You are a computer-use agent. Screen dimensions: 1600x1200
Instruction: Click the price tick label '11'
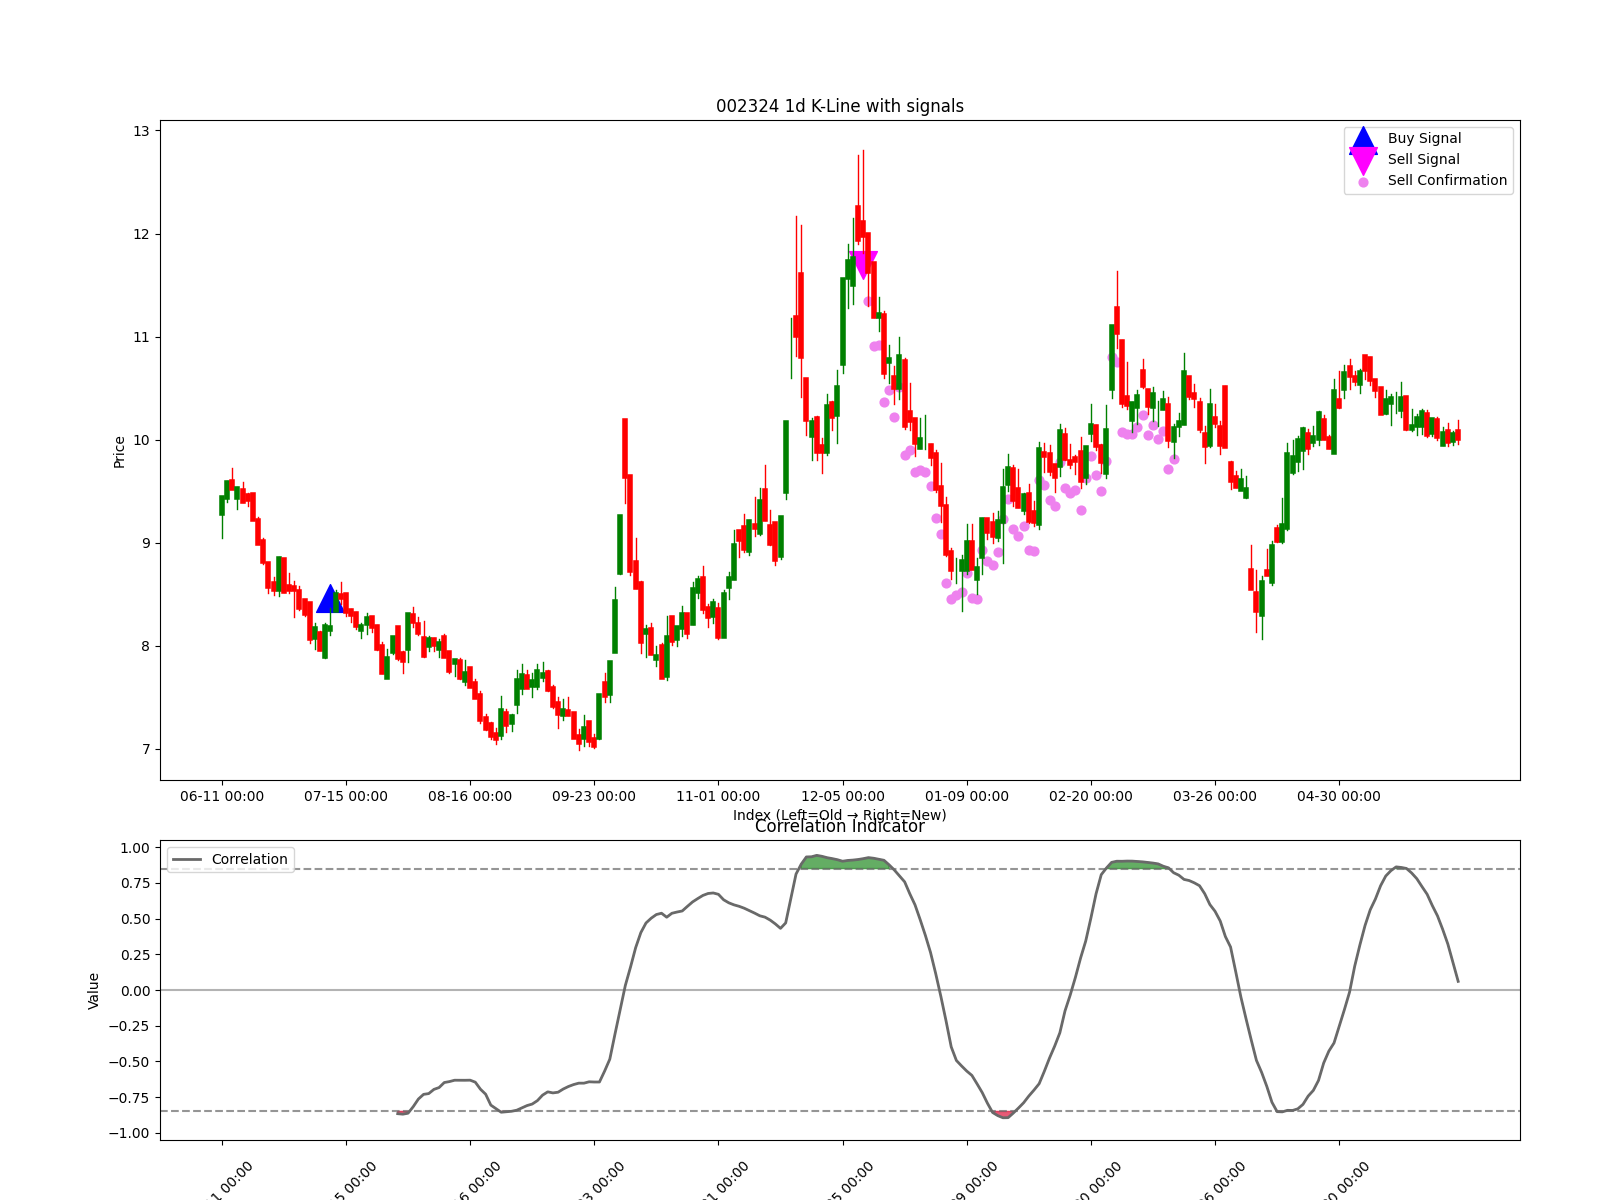click(141, 337)
